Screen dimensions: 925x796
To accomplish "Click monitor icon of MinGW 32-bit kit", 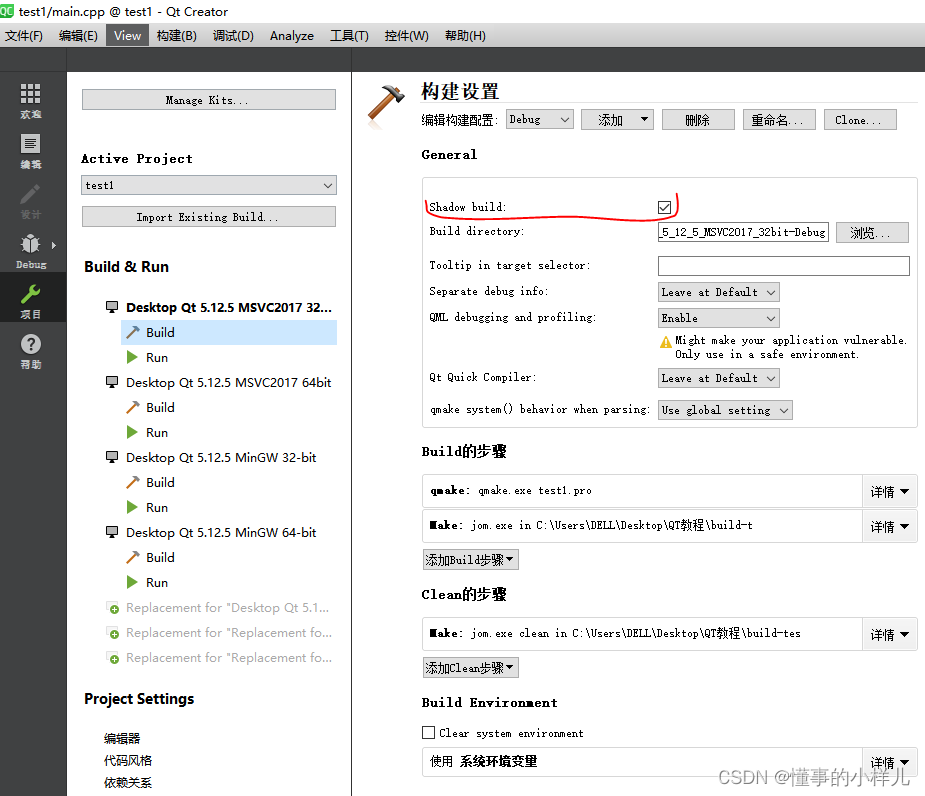I will 111,457.
